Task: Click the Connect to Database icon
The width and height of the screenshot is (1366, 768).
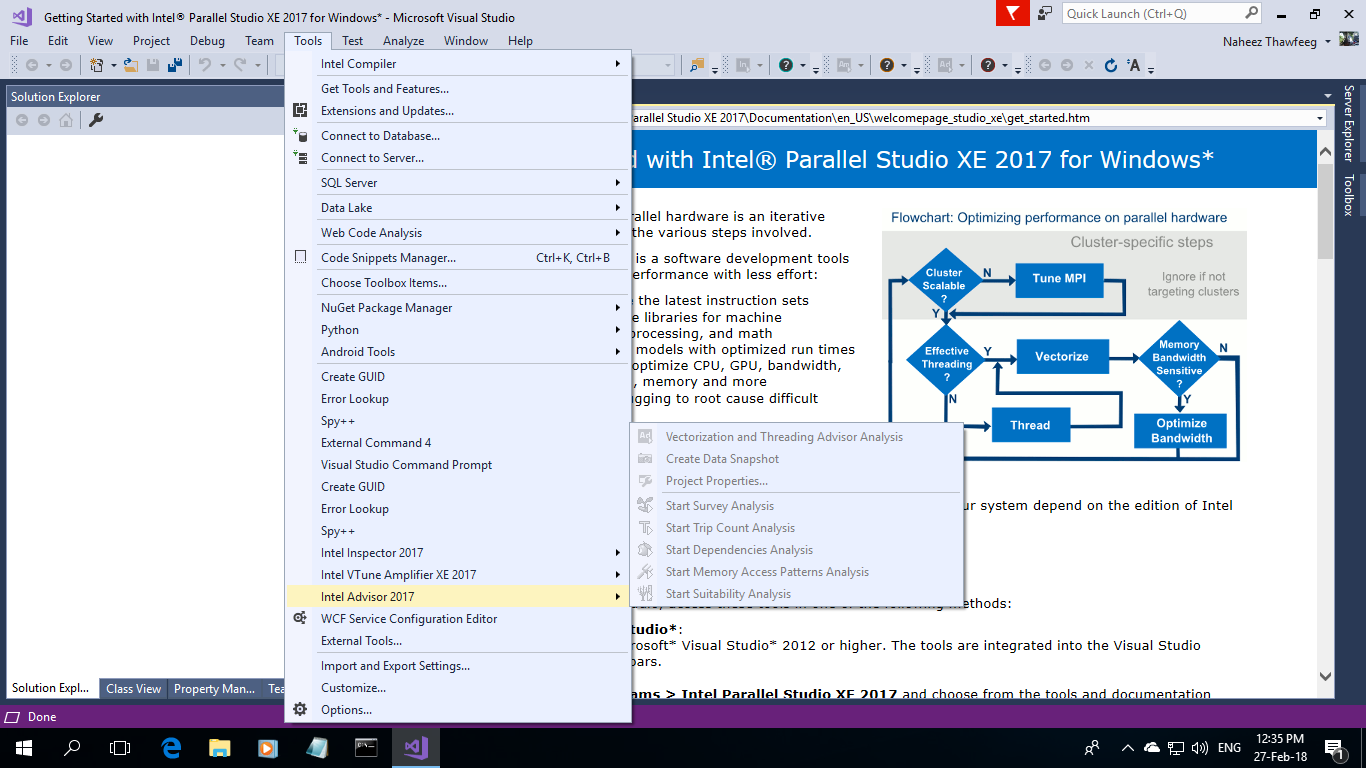Action: pyautogui.click(x=300, y=135)
